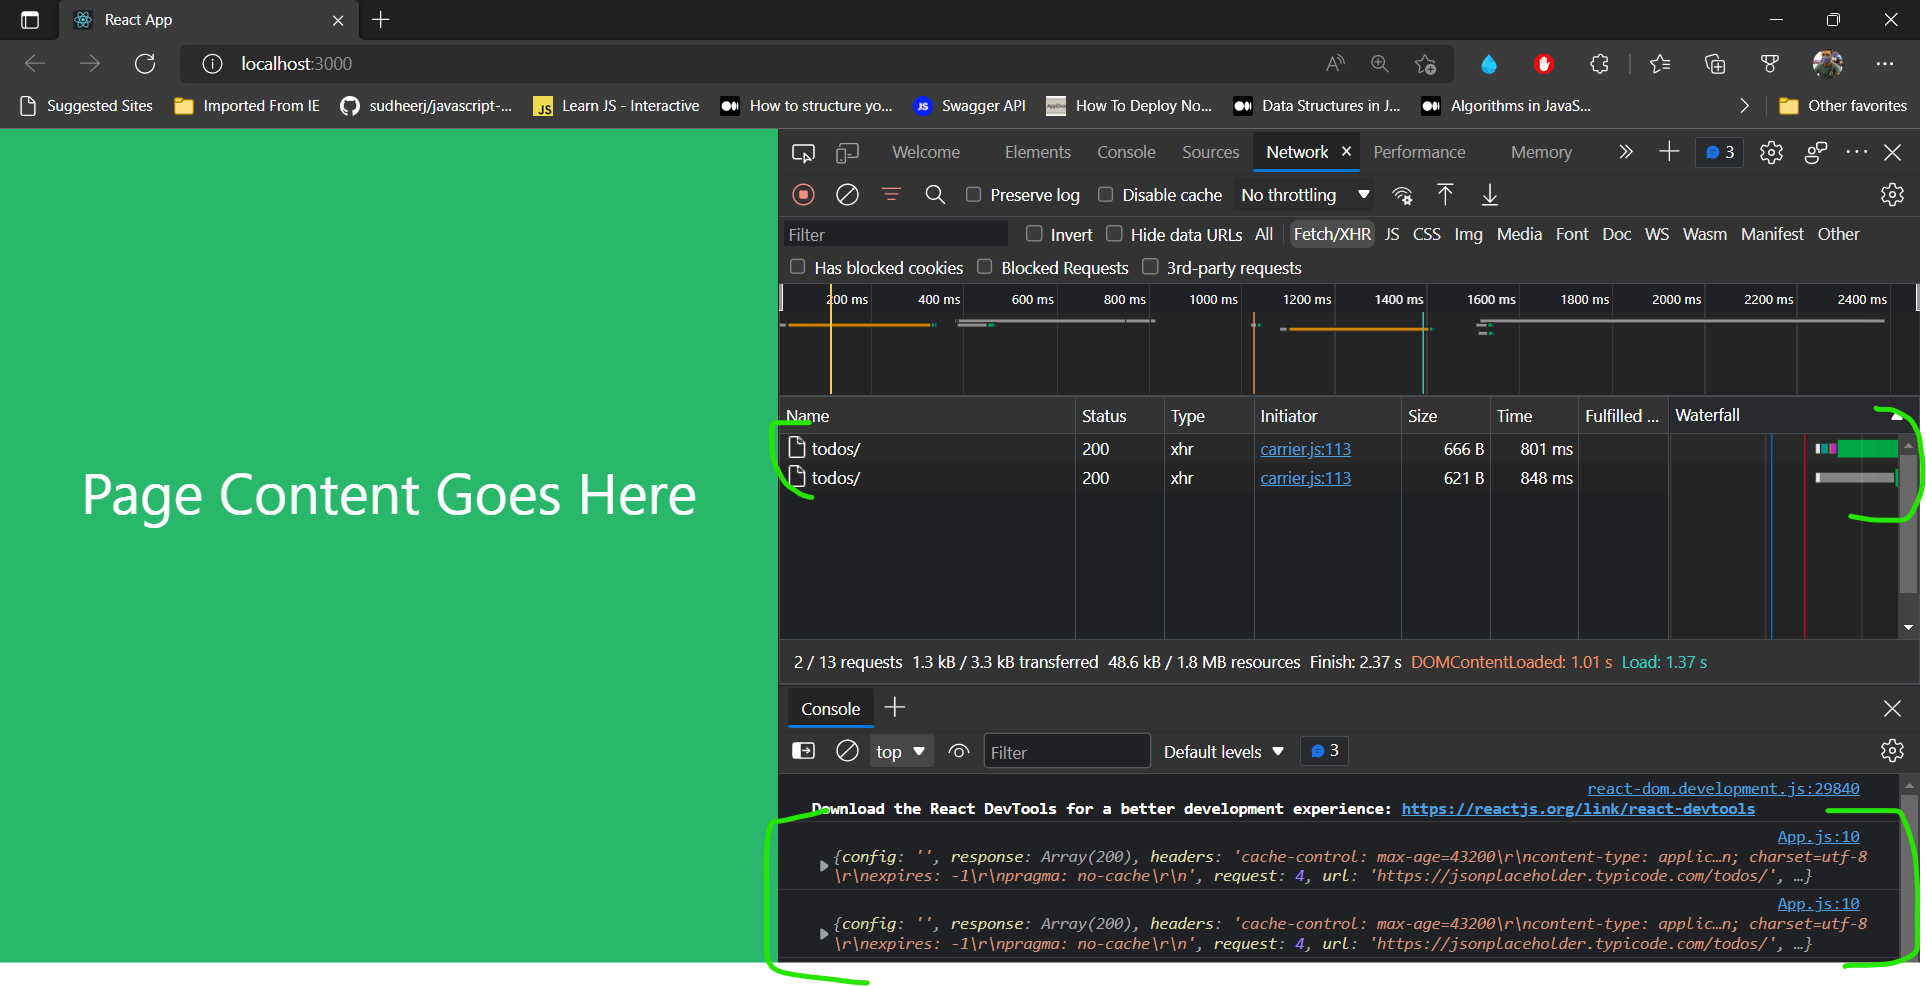Open the first carrier.js:113 initiator link
This screenshot has height=986, width=1926.
[1305, 449]
